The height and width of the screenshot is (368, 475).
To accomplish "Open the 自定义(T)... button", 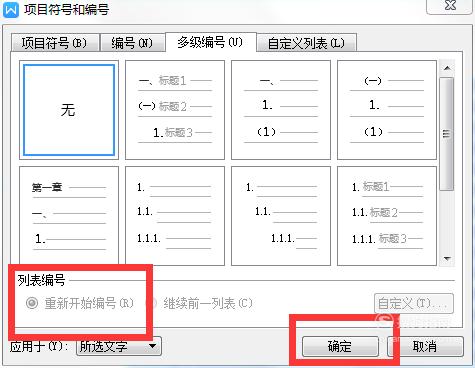I will (414, 303).
